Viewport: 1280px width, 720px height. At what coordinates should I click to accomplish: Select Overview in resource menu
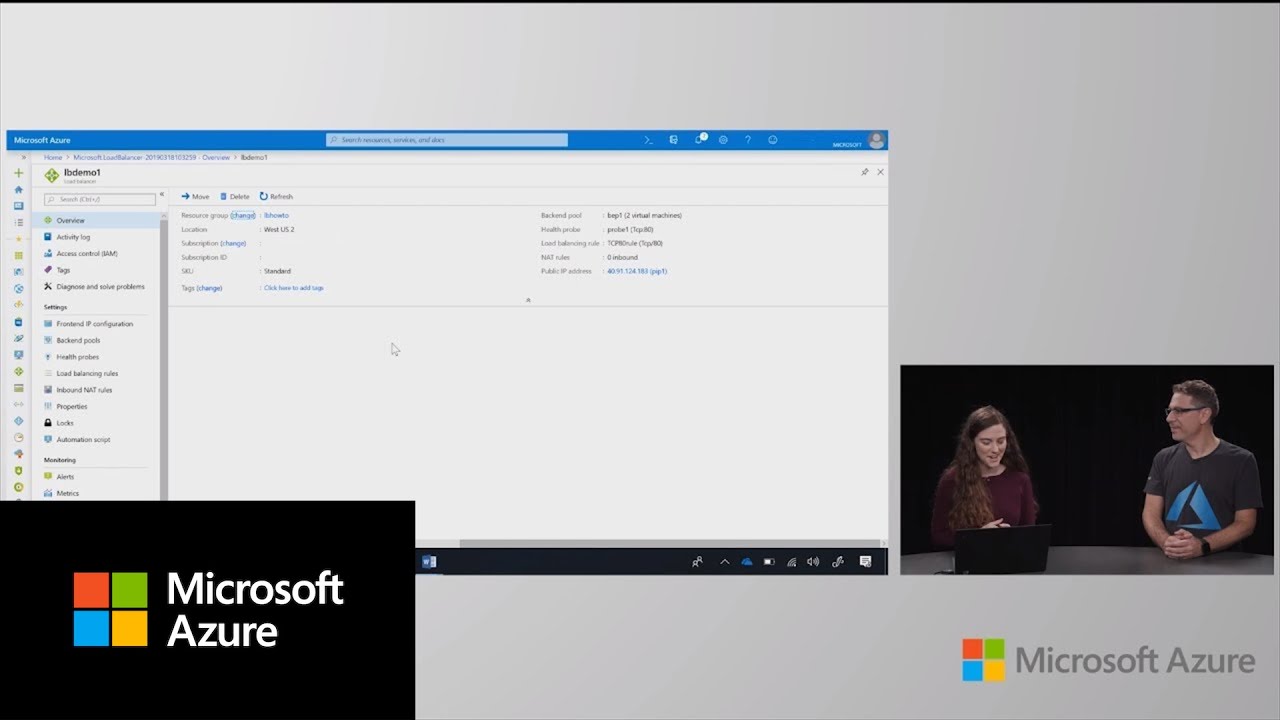point(96,220)
